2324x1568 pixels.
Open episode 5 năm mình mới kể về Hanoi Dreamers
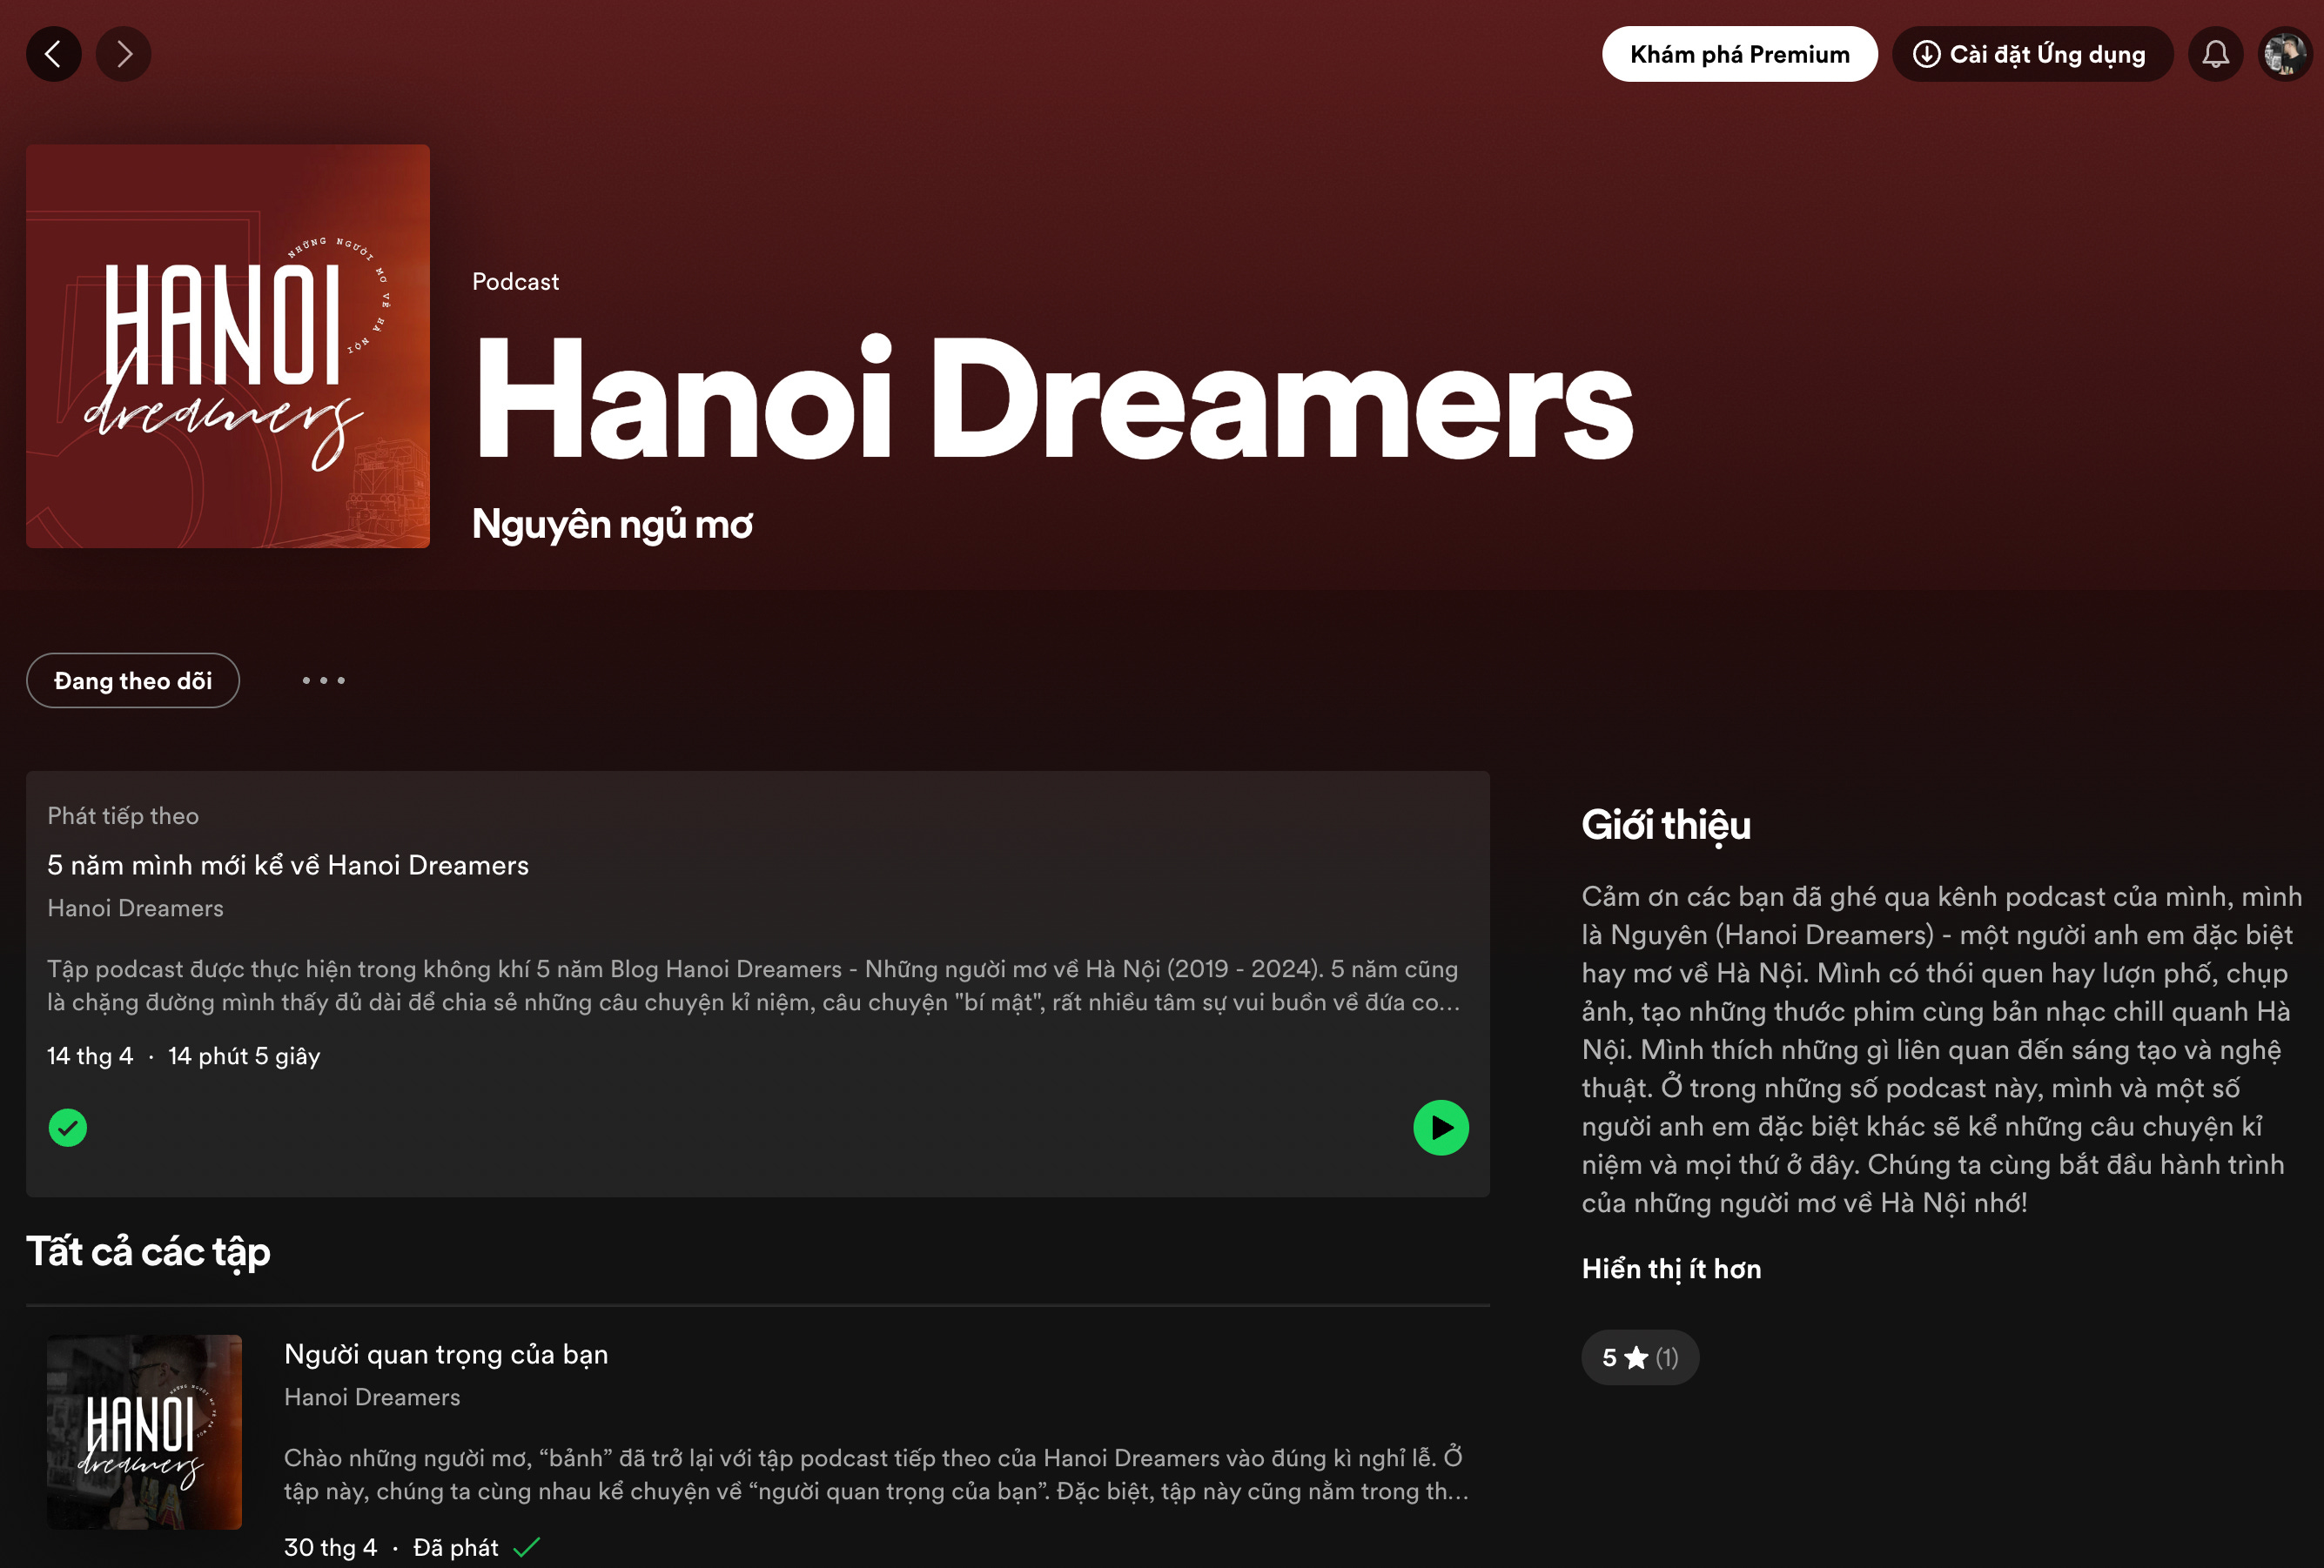pyautogui.click(x=288, y=865)
